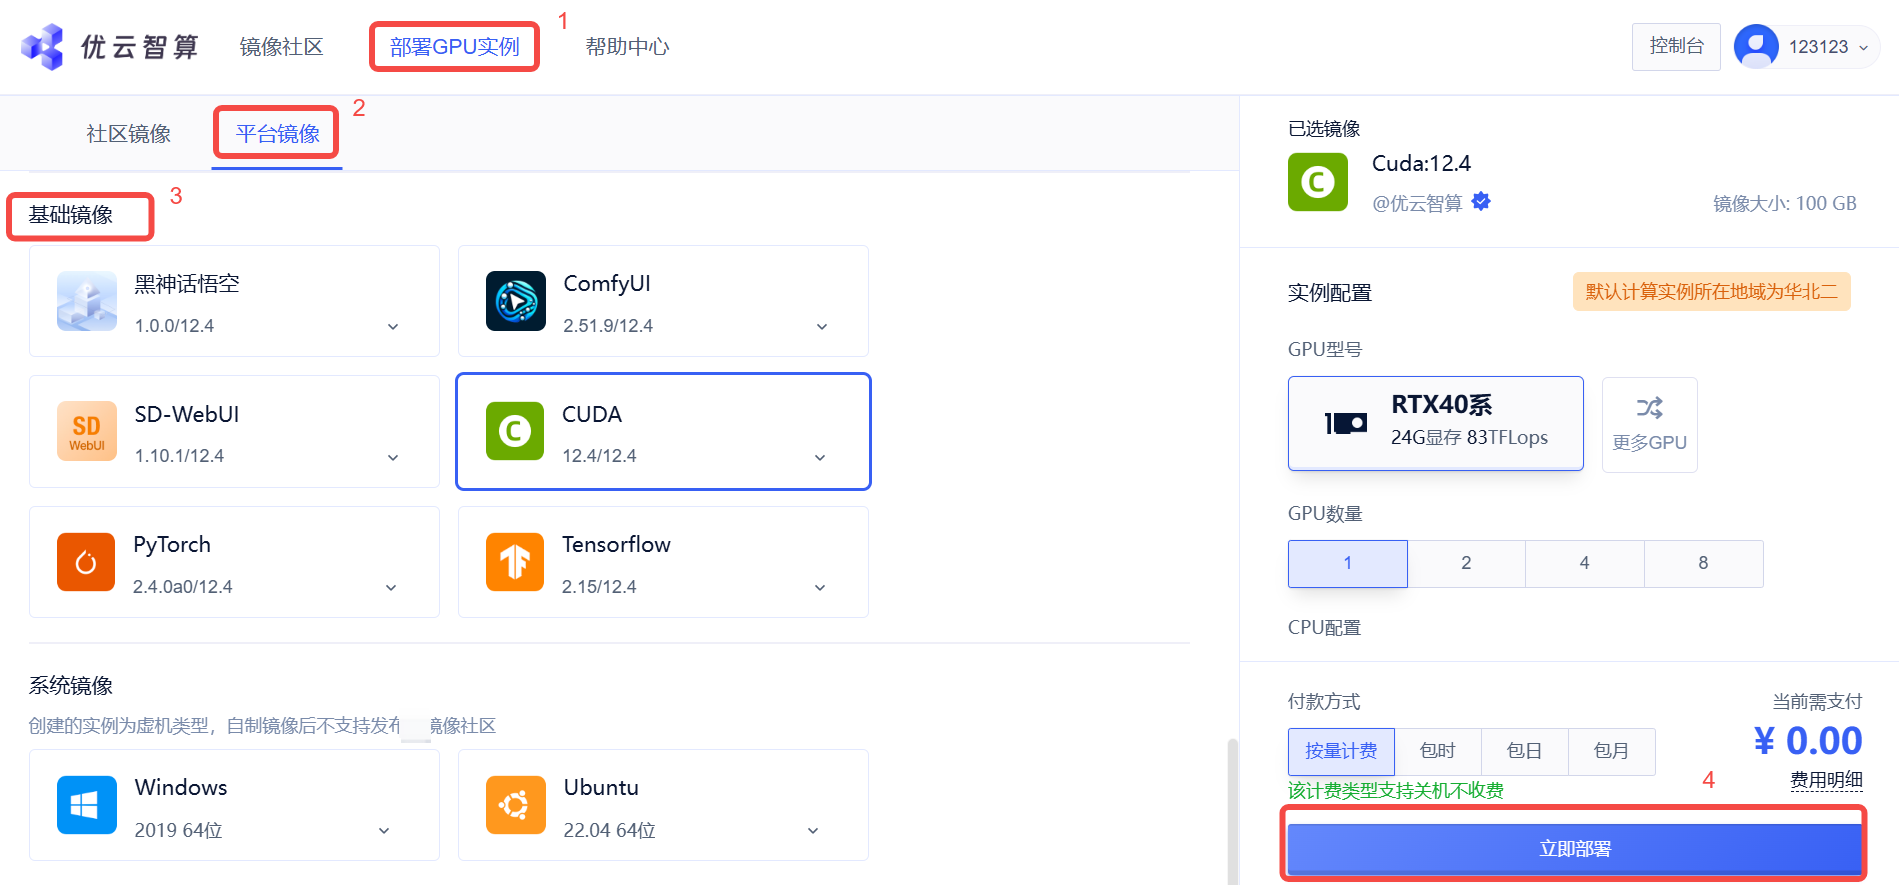Click the @优云智算 publisher link
The width and height of the screenshot is (1899, 885).
pos(1417,203)
